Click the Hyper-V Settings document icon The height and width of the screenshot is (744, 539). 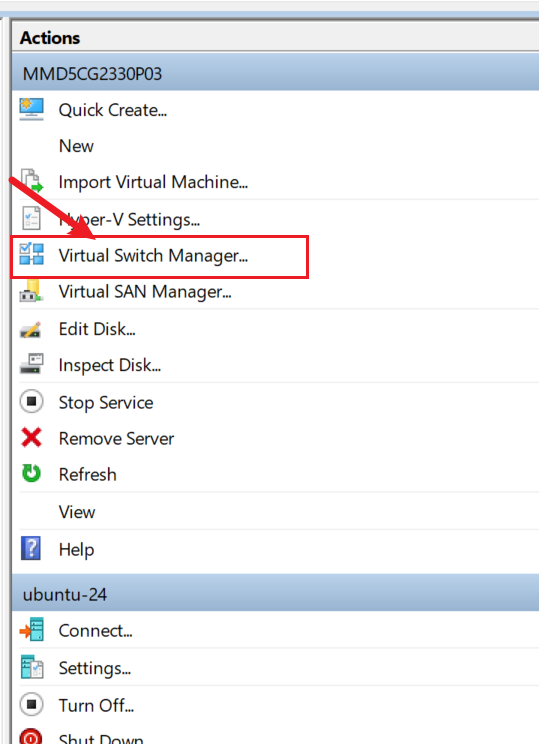32,219
